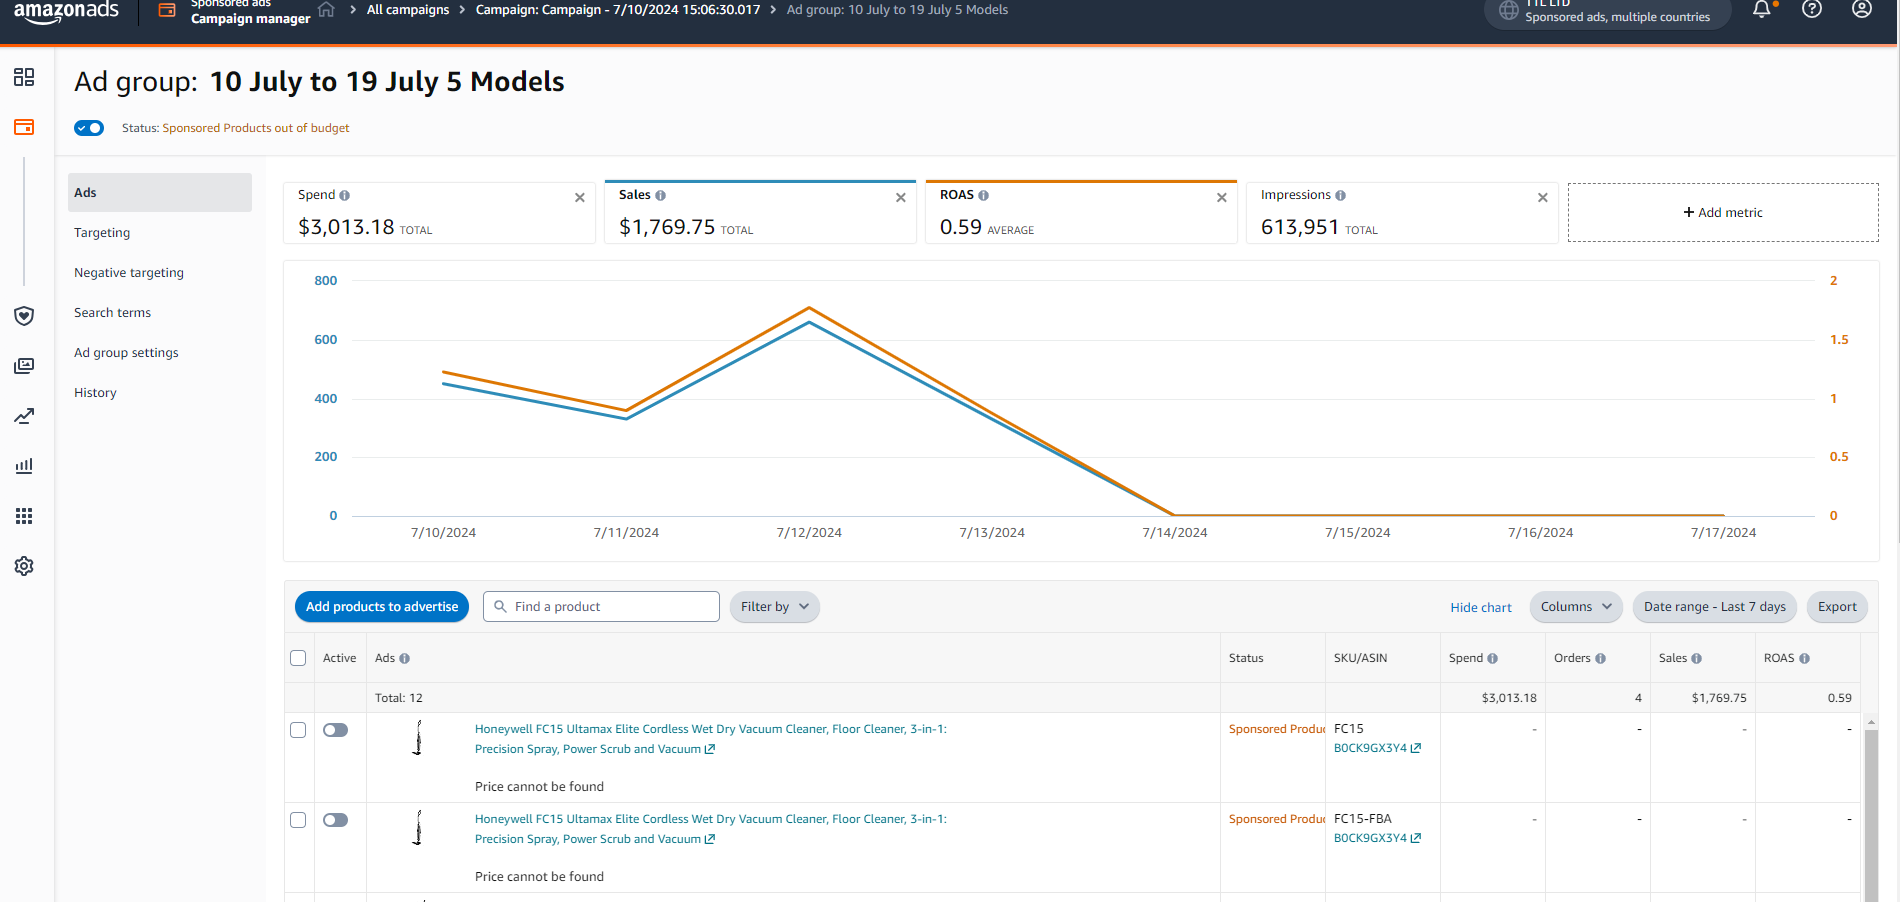Click Add products to advertise button
This screenshot has height=902, width=1900.
coord(382,607)
